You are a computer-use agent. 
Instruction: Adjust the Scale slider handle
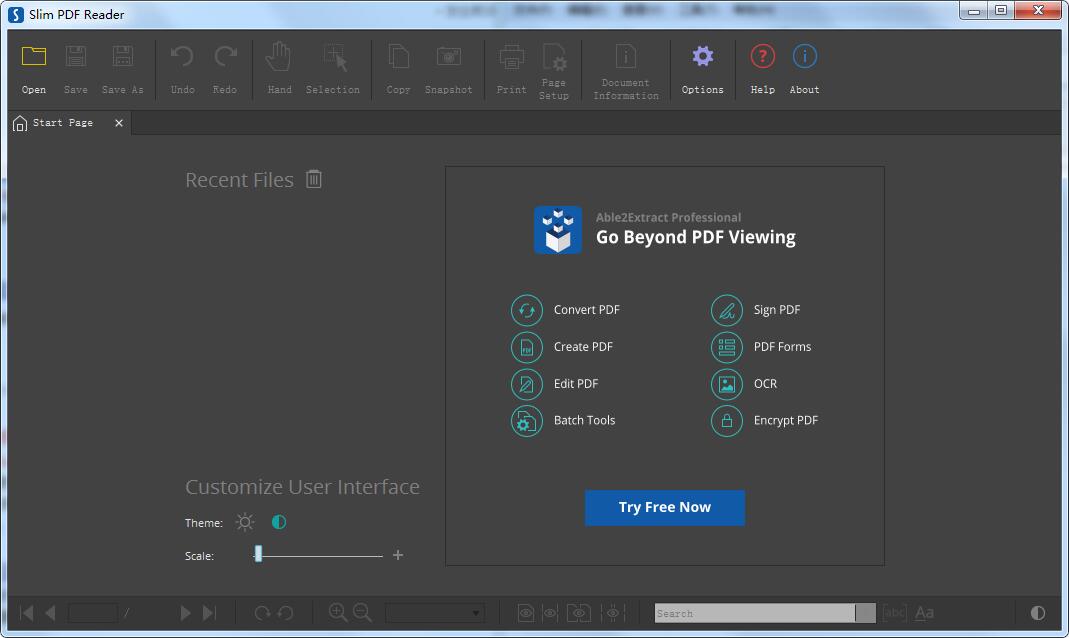point(257,555)
